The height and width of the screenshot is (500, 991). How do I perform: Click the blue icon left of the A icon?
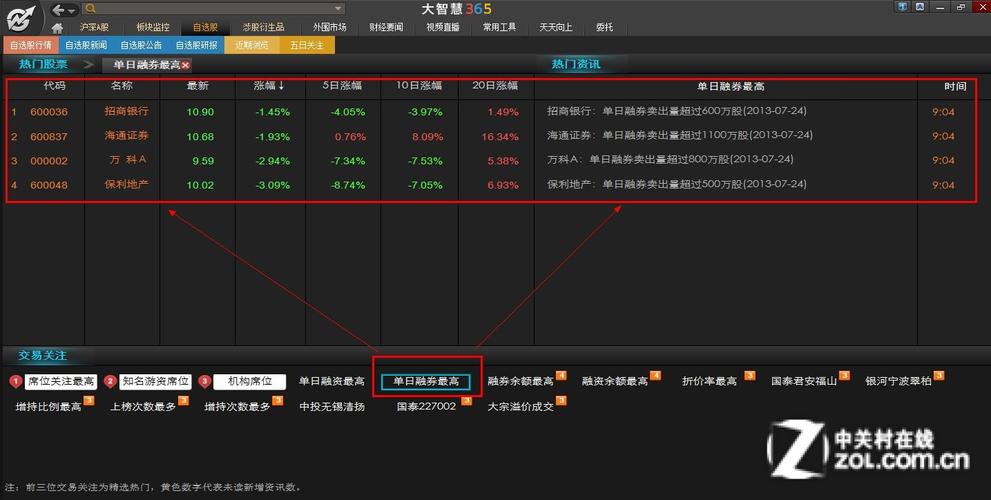(x=902, y=7)
